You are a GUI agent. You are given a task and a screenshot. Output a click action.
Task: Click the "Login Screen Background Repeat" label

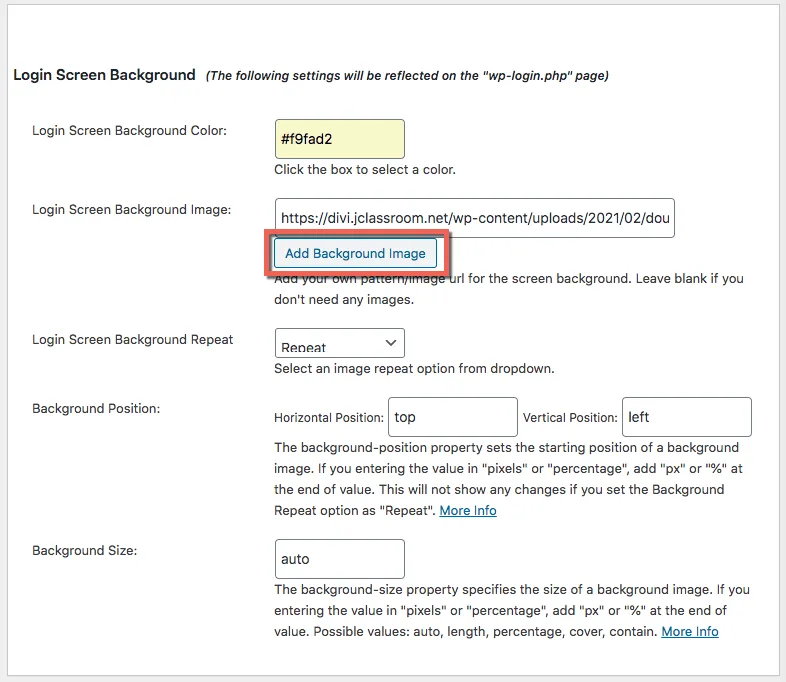coord(133,339)
